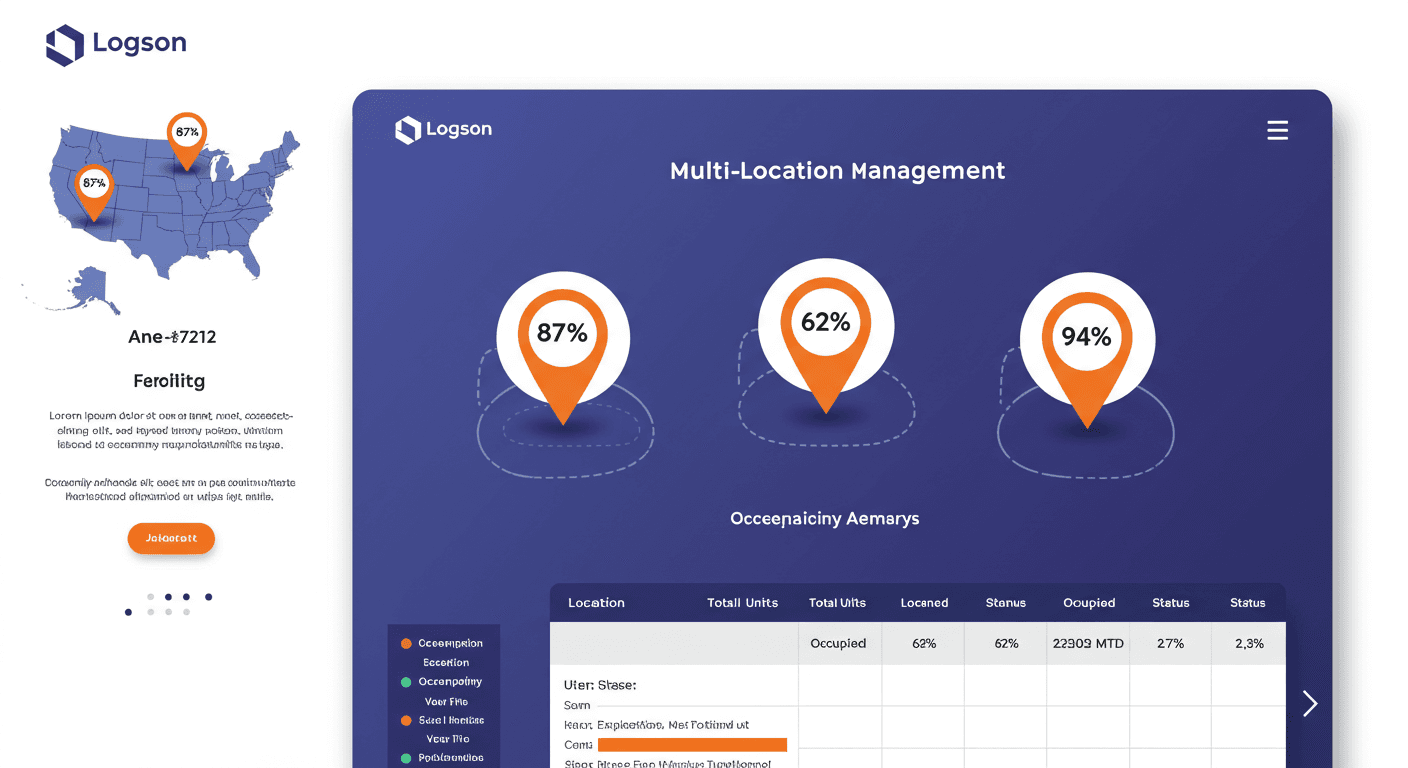Screen dimensions: 1408x768
Task: Click the 'Uter: Stase:' row label
Action: (600, 686)
